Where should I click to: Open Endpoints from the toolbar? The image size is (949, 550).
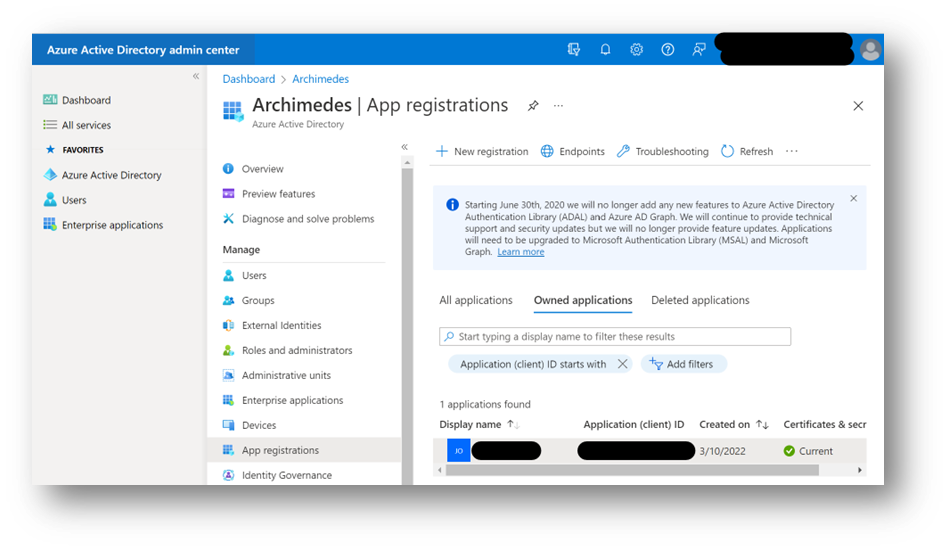coord(572,151)
